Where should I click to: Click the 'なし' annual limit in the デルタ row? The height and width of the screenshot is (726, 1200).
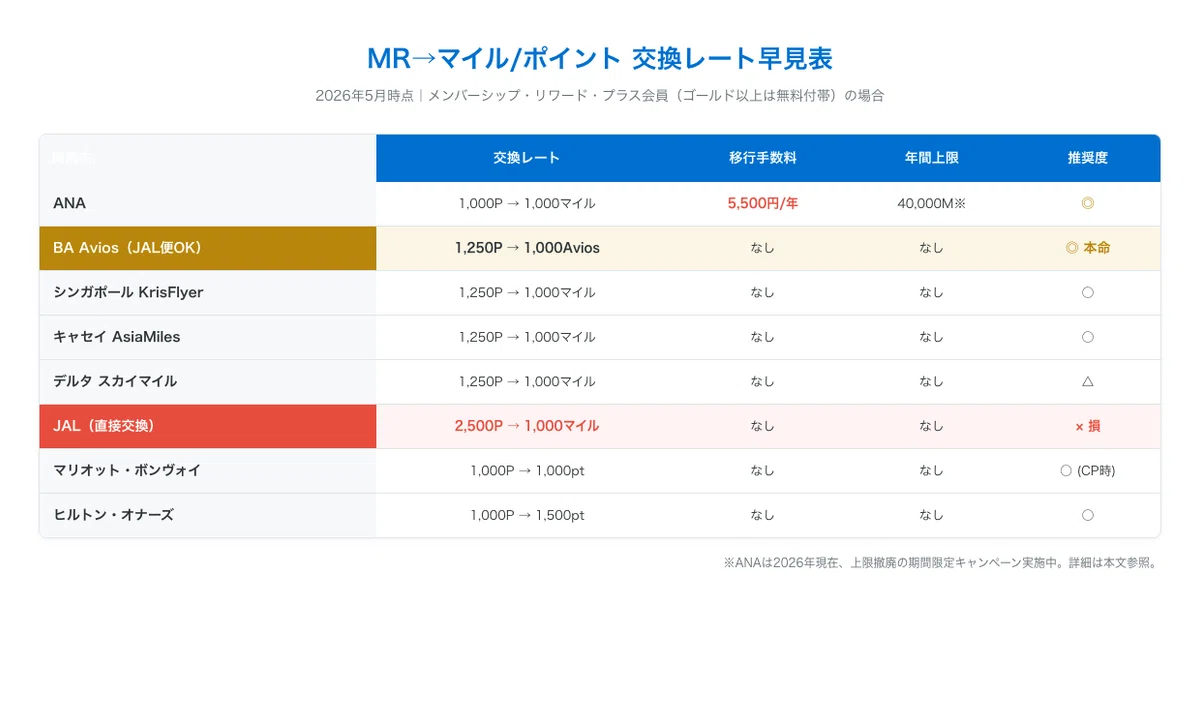pyautogui.click(x=932, y=381)
